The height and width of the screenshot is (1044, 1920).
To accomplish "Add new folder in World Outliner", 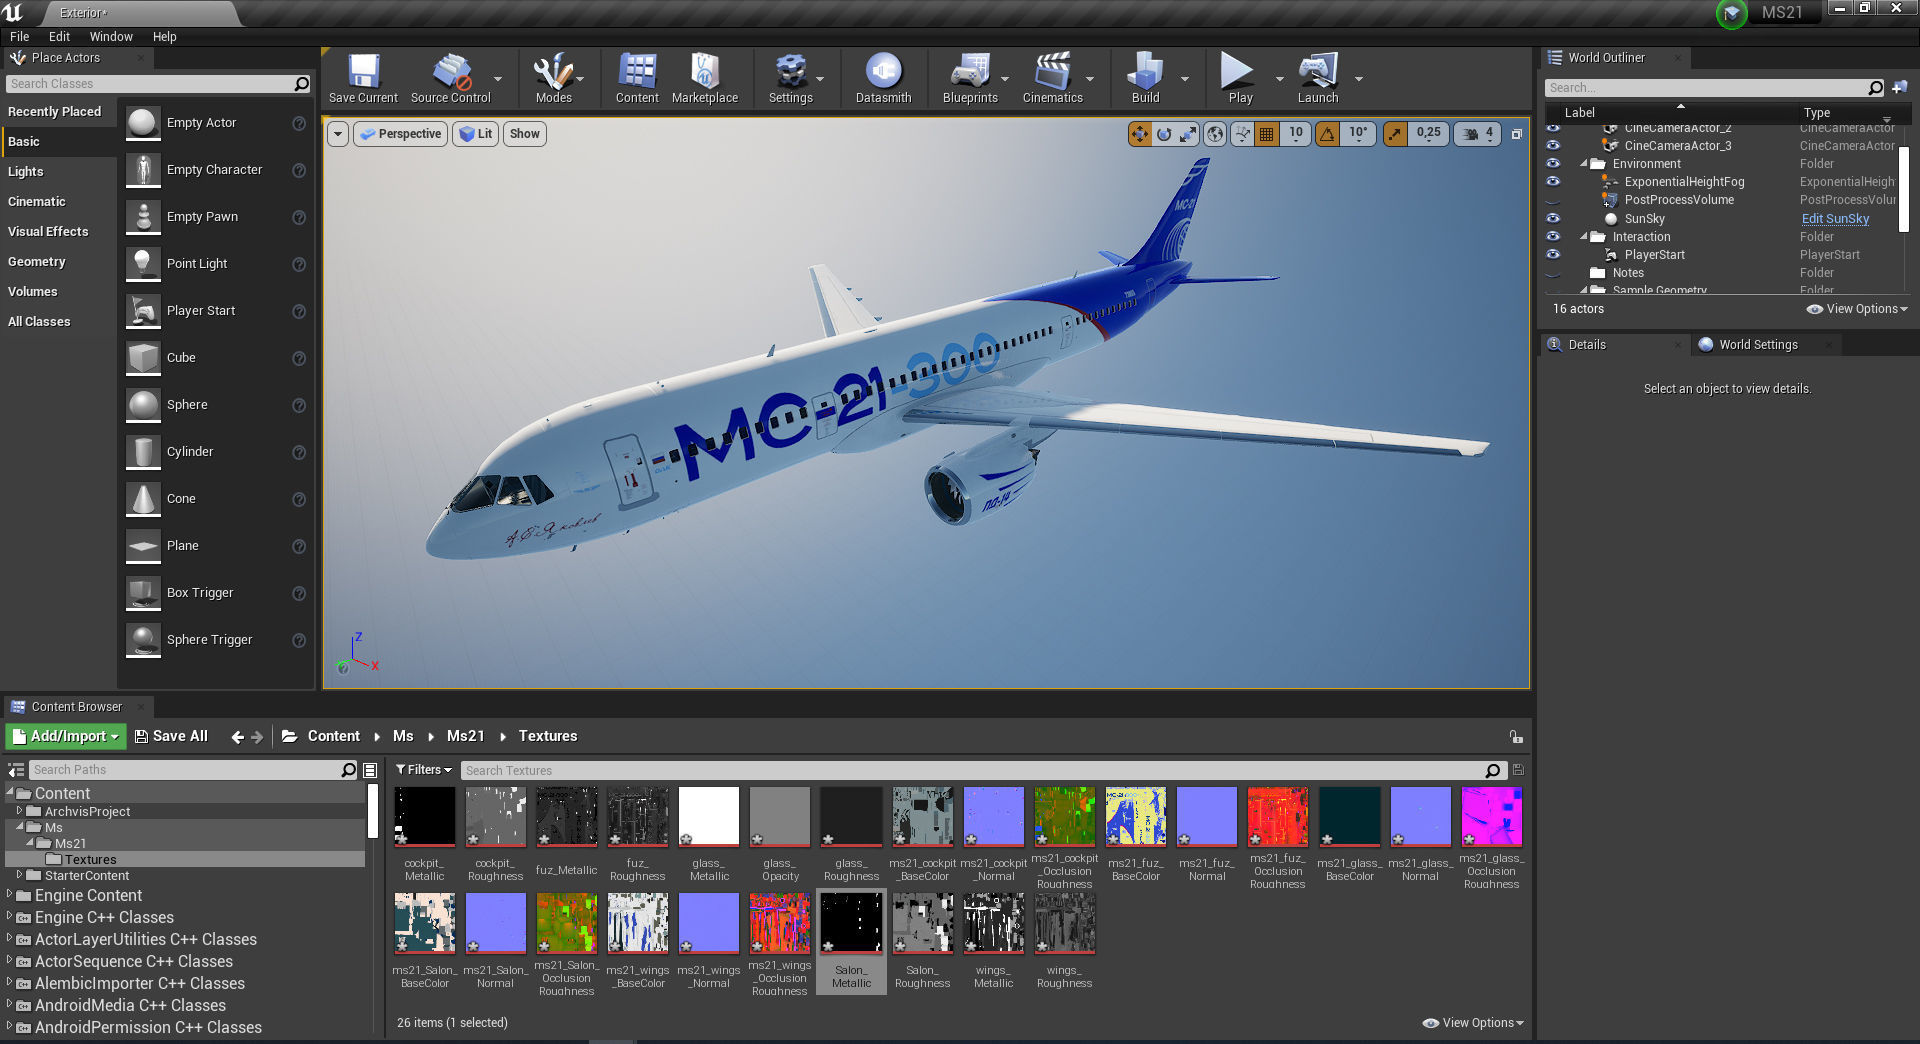I will tap(1900, 88).
